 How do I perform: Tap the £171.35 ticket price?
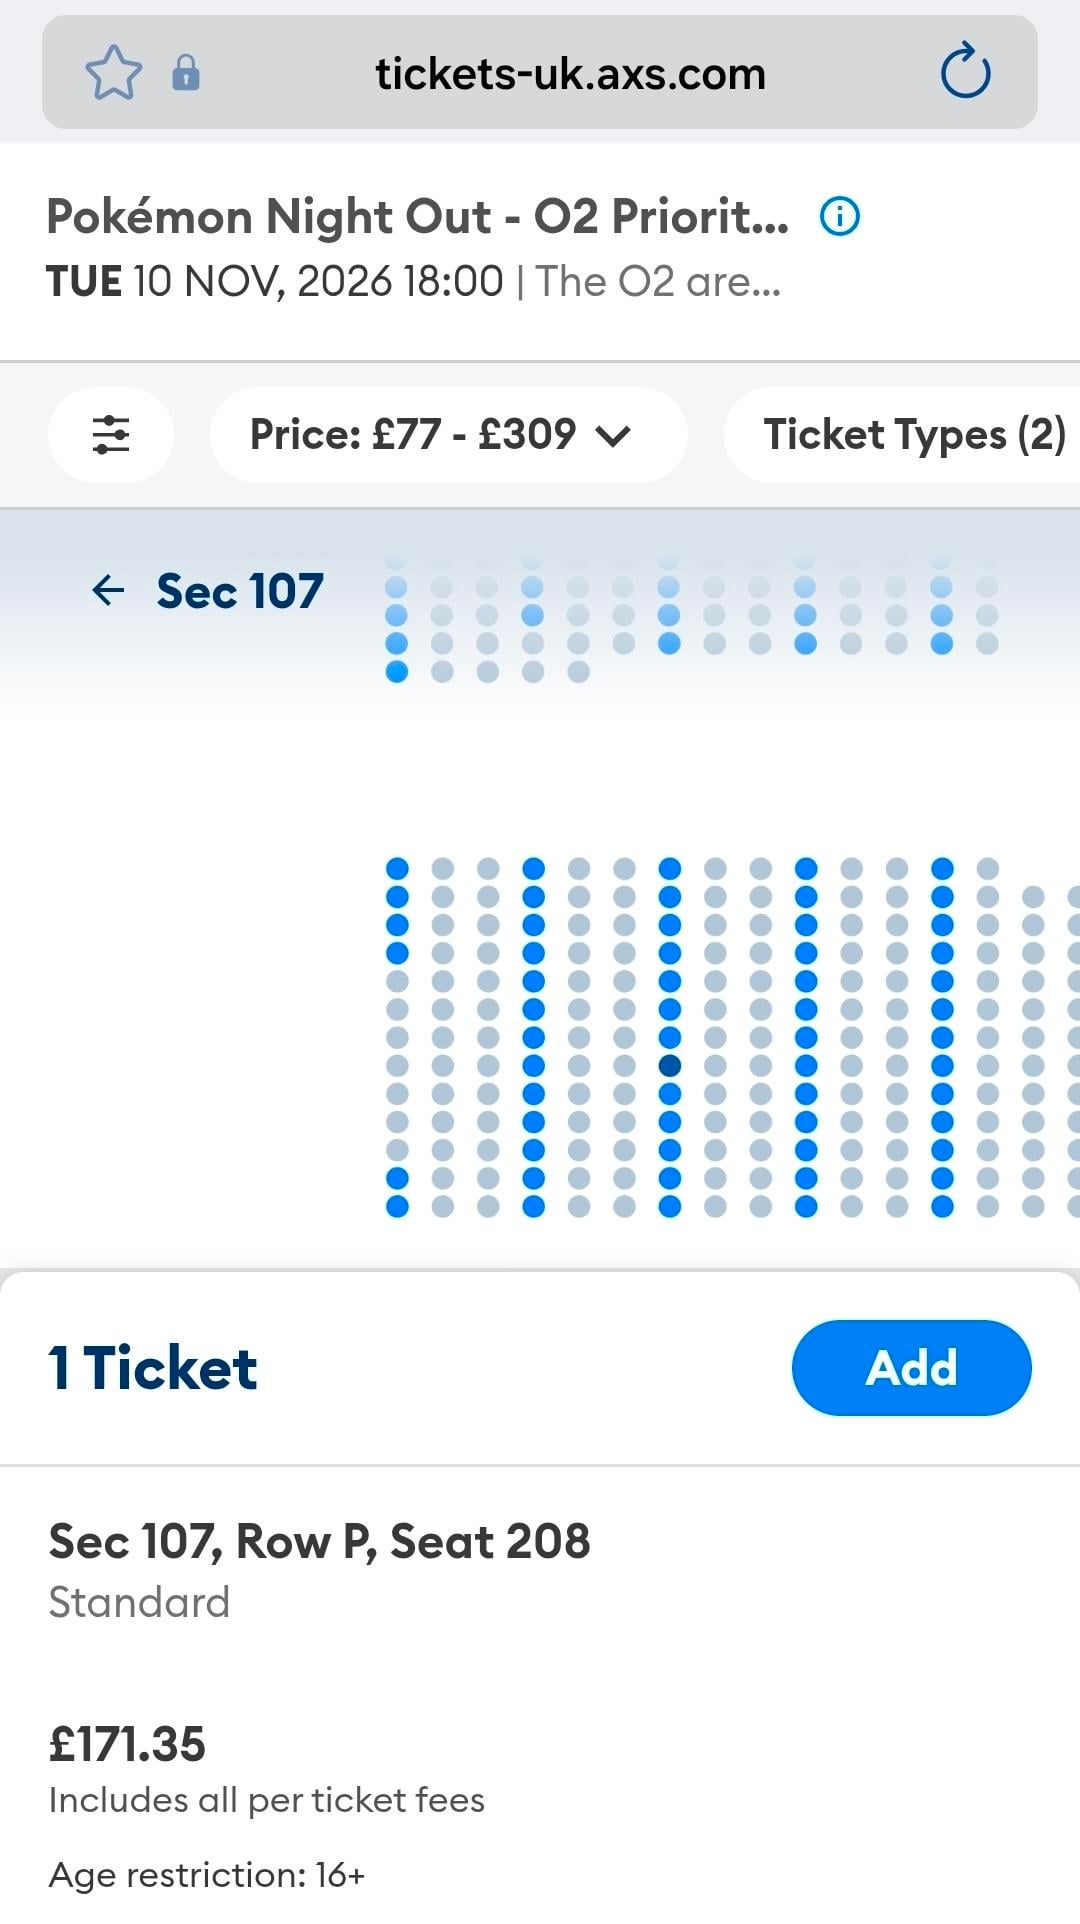pyautogui.click(x=127, y=1744)
